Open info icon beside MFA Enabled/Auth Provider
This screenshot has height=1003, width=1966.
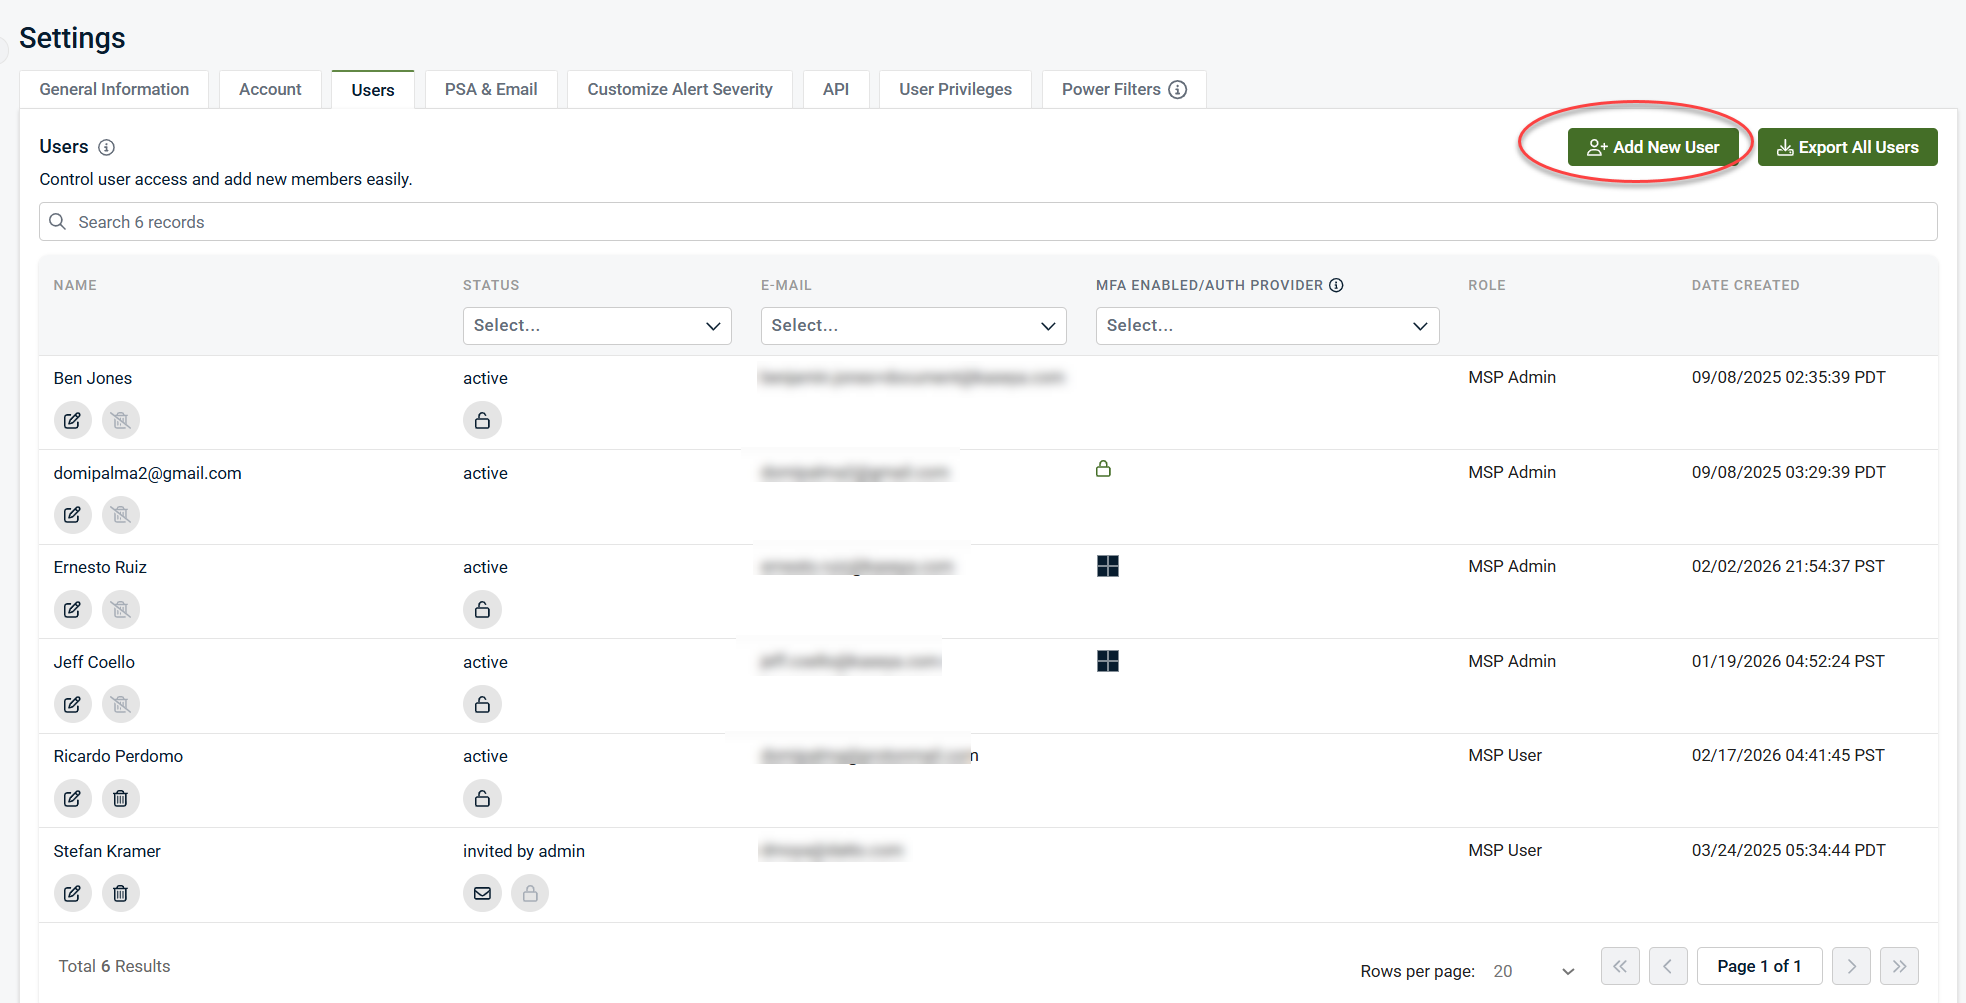pyautogui.click(x=1336, y=285)
